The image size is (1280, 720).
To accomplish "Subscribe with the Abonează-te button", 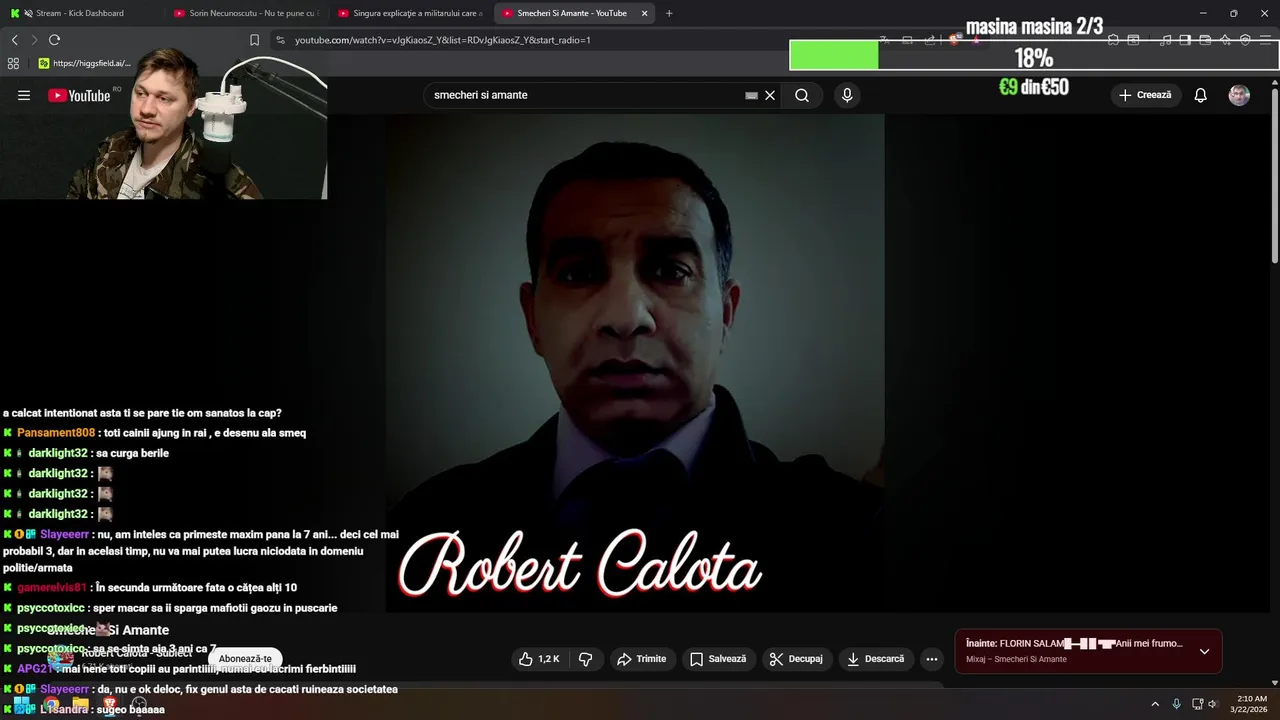I will point(245,659).
